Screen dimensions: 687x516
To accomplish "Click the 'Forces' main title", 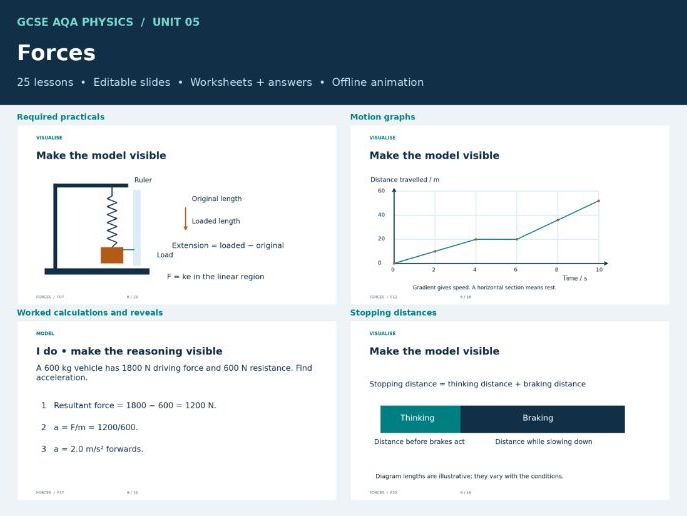I will pos(56,53).
